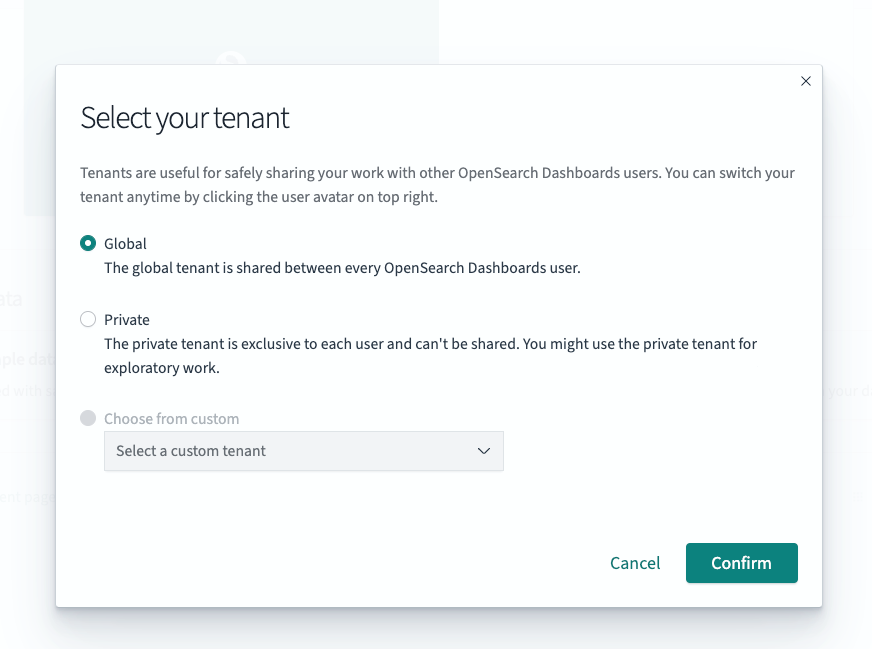Expand the custom tenant list via its chevron

click(x=484, y=451)
